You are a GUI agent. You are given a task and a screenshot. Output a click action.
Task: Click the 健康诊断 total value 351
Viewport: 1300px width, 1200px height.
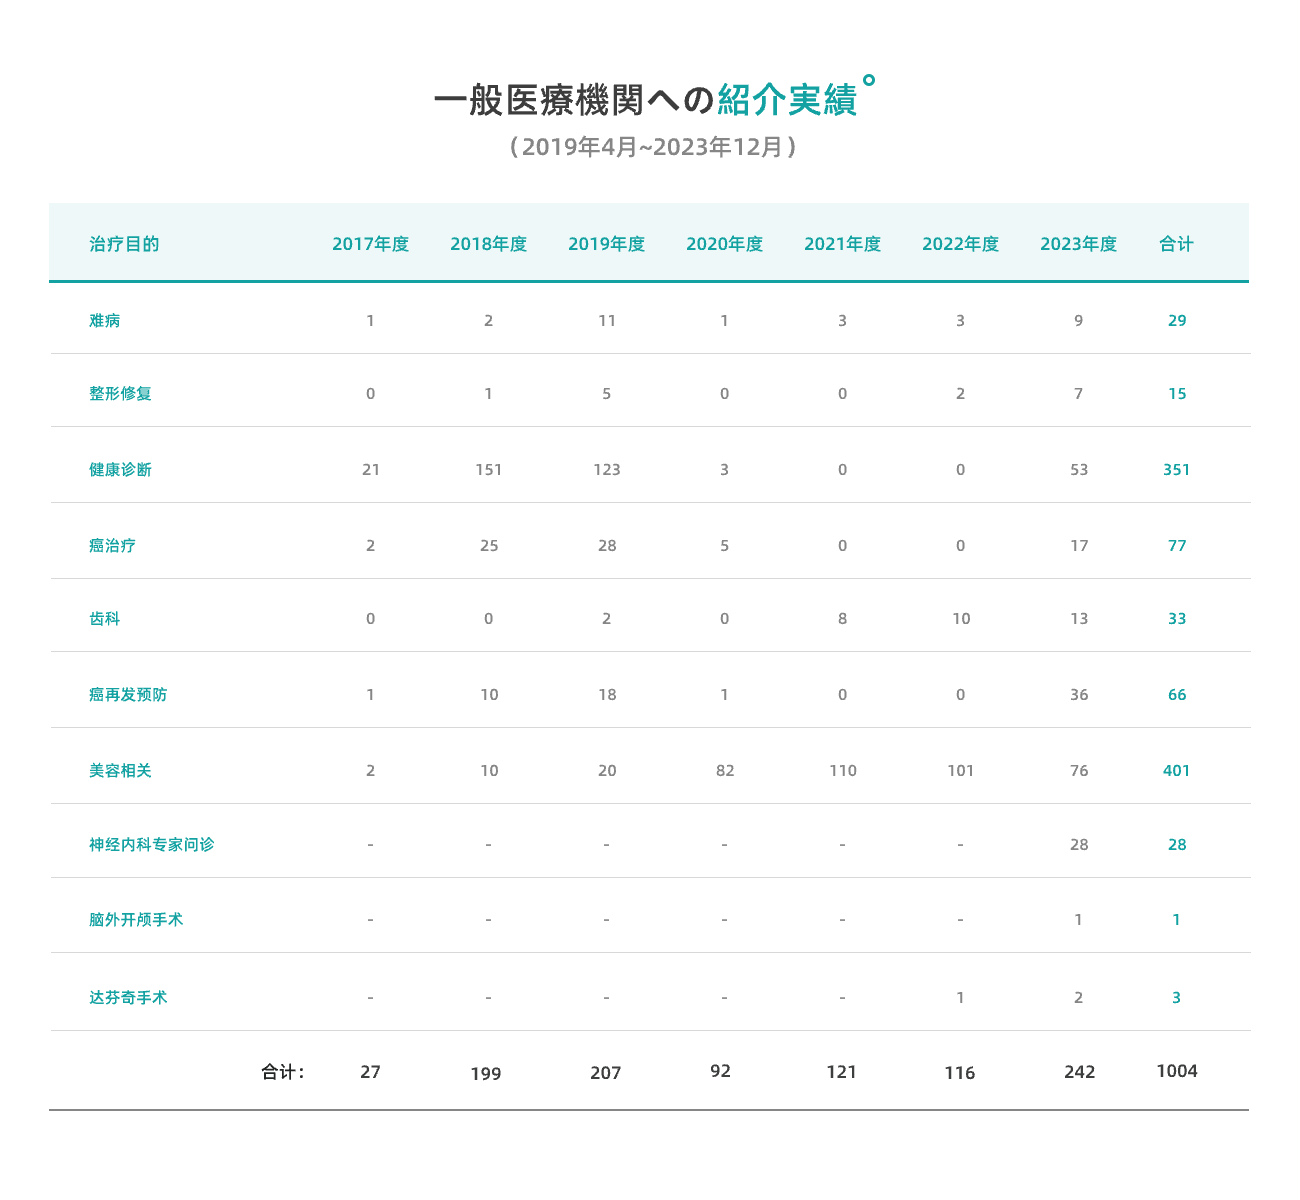pyautogui.click(x=1176, y=470)
